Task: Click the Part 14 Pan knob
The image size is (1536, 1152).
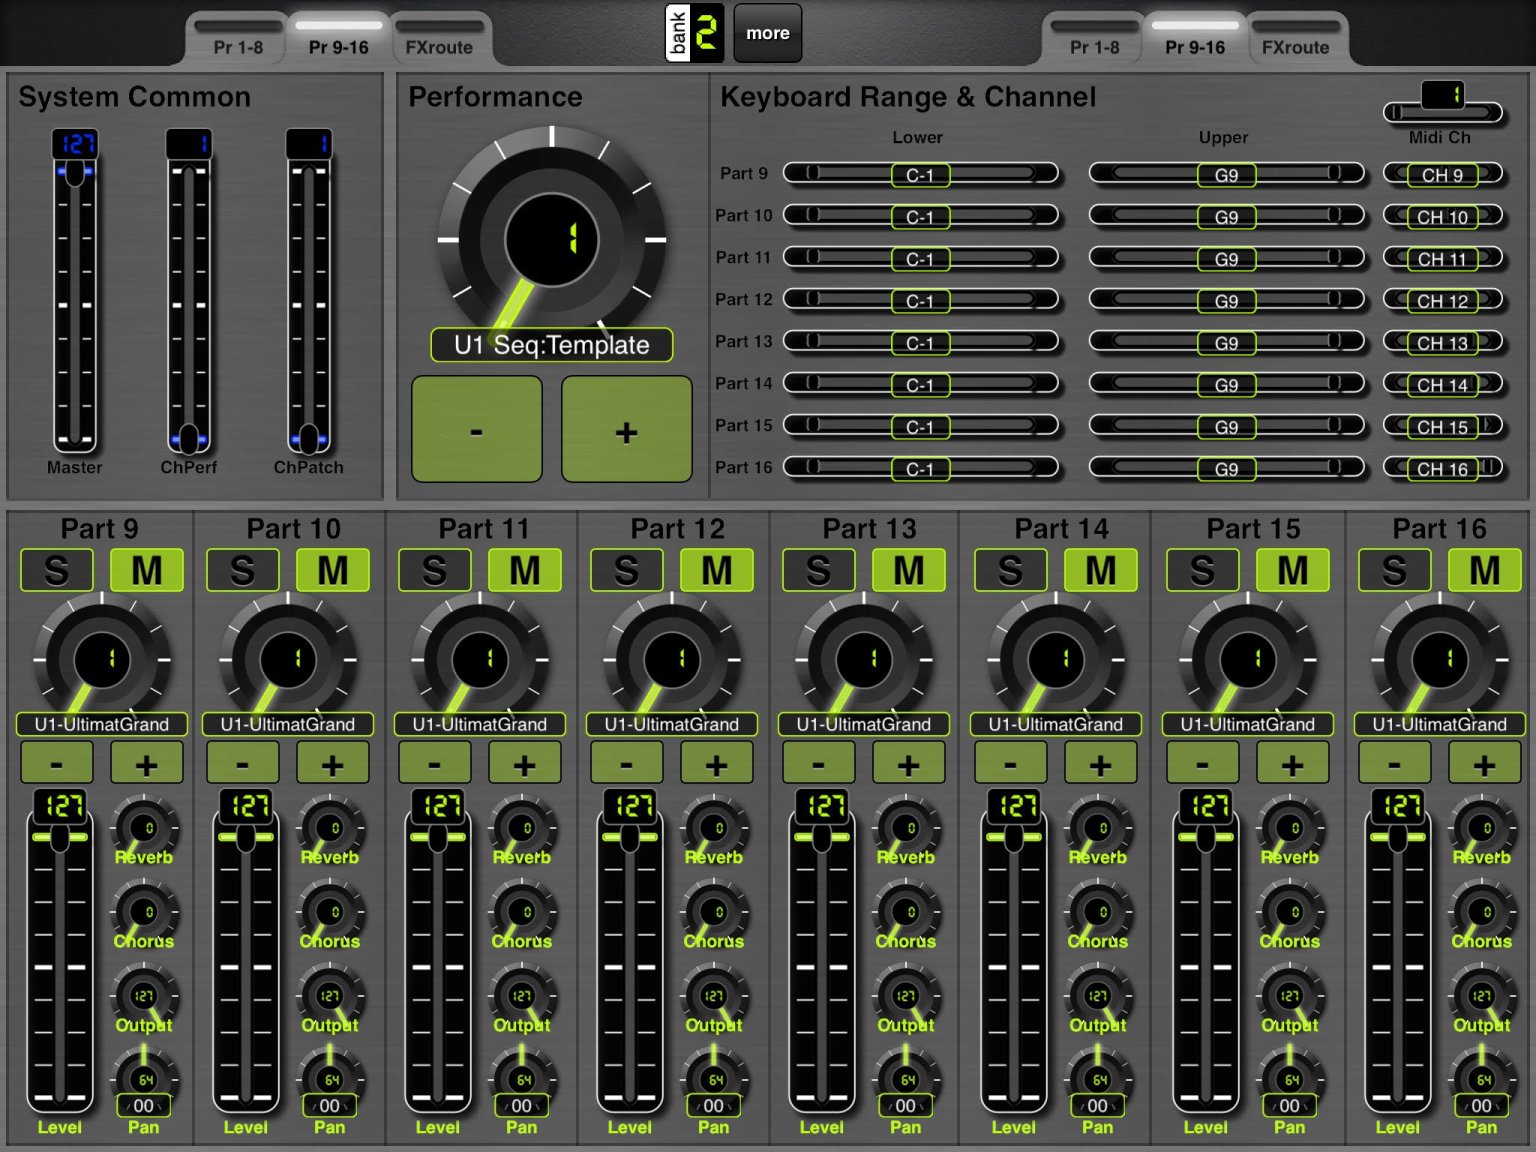Action: pos(1098,1078)
